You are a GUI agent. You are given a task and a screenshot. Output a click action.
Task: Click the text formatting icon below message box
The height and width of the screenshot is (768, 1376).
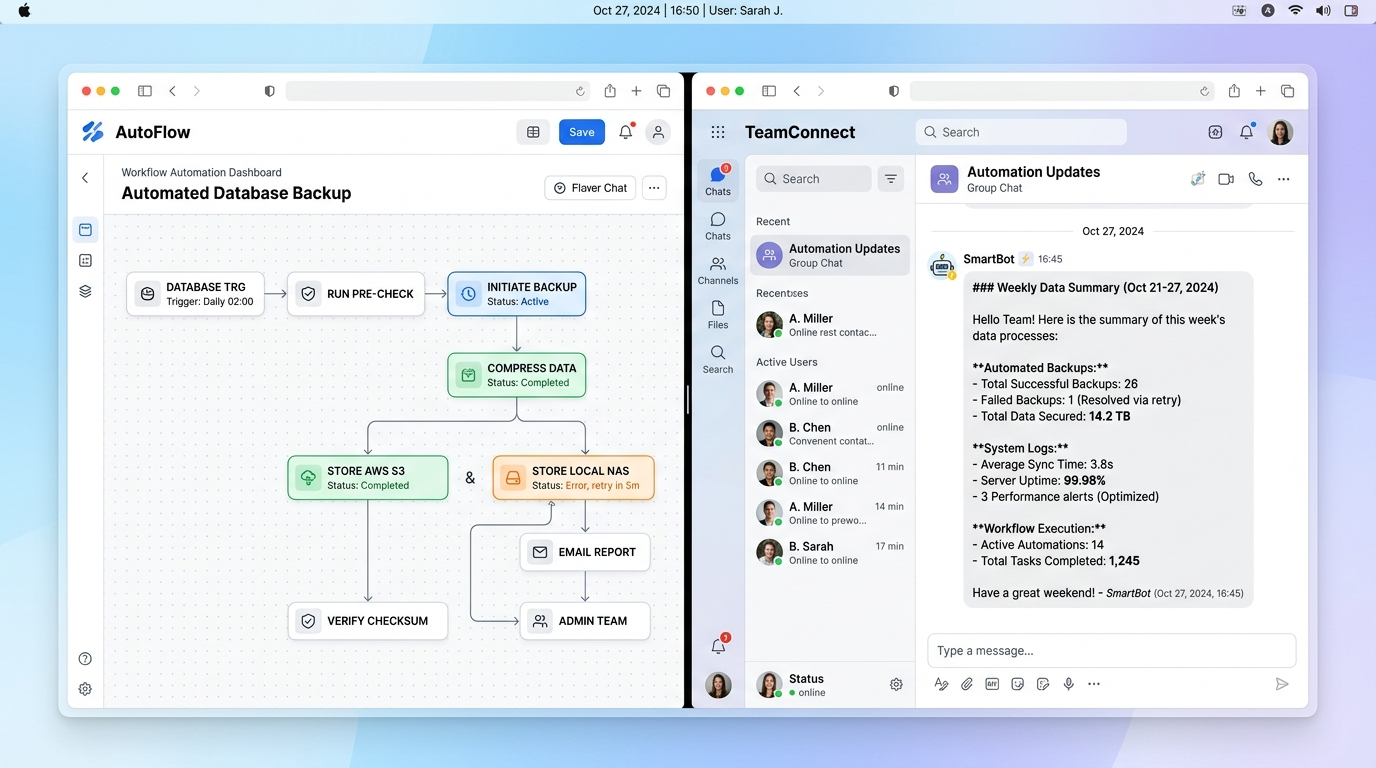coord(941,684)
